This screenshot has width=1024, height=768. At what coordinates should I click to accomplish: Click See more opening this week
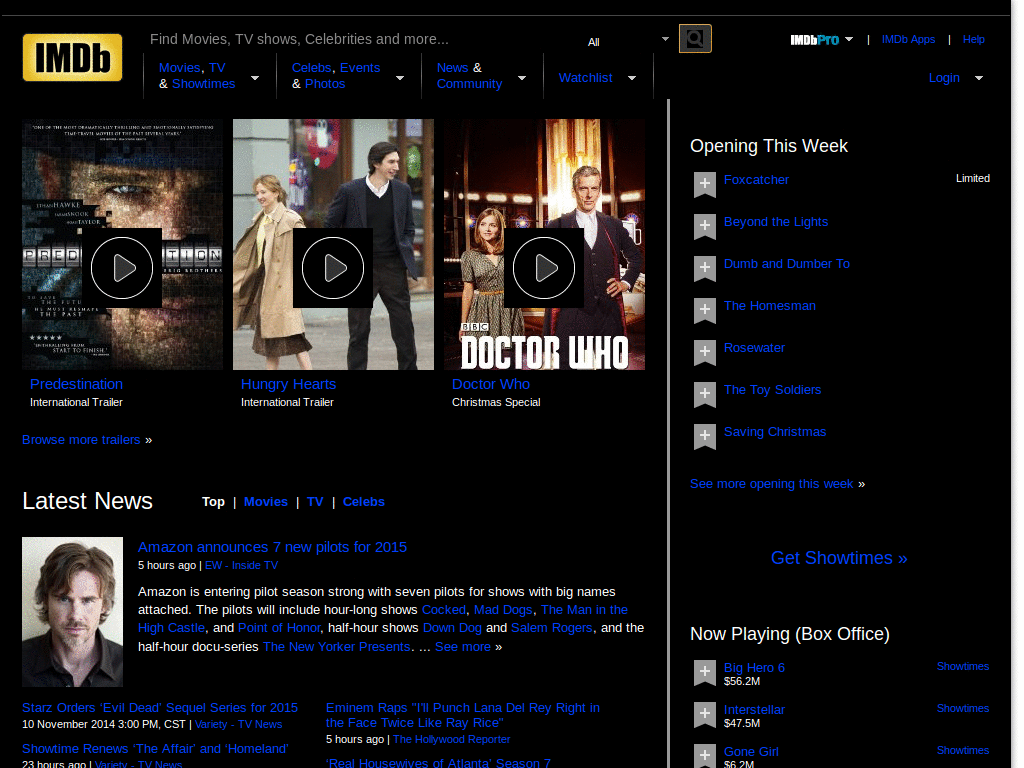[x=771, y=484]
